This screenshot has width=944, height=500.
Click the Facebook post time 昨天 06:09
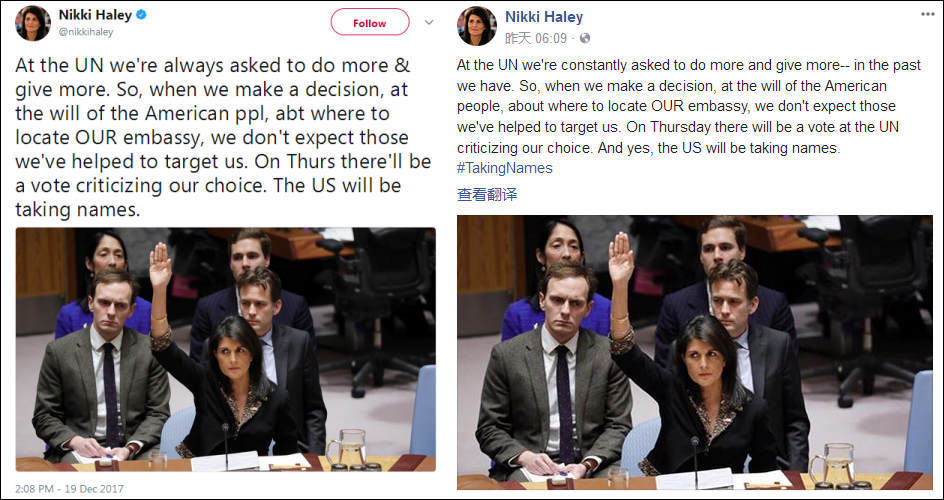point(536,39)
